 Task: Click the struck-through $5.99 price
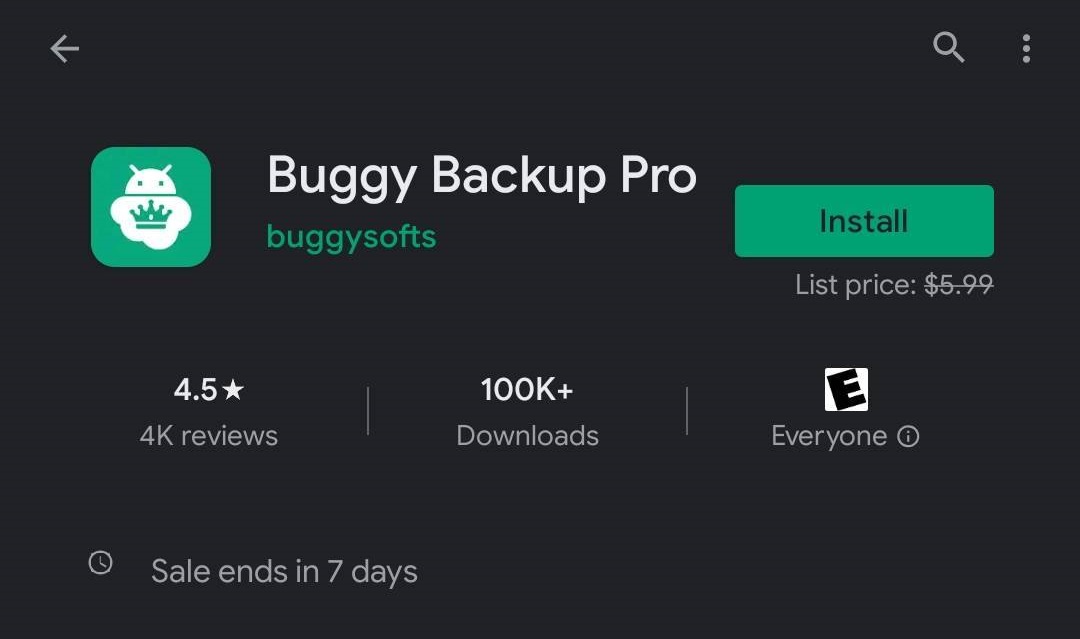958,285
